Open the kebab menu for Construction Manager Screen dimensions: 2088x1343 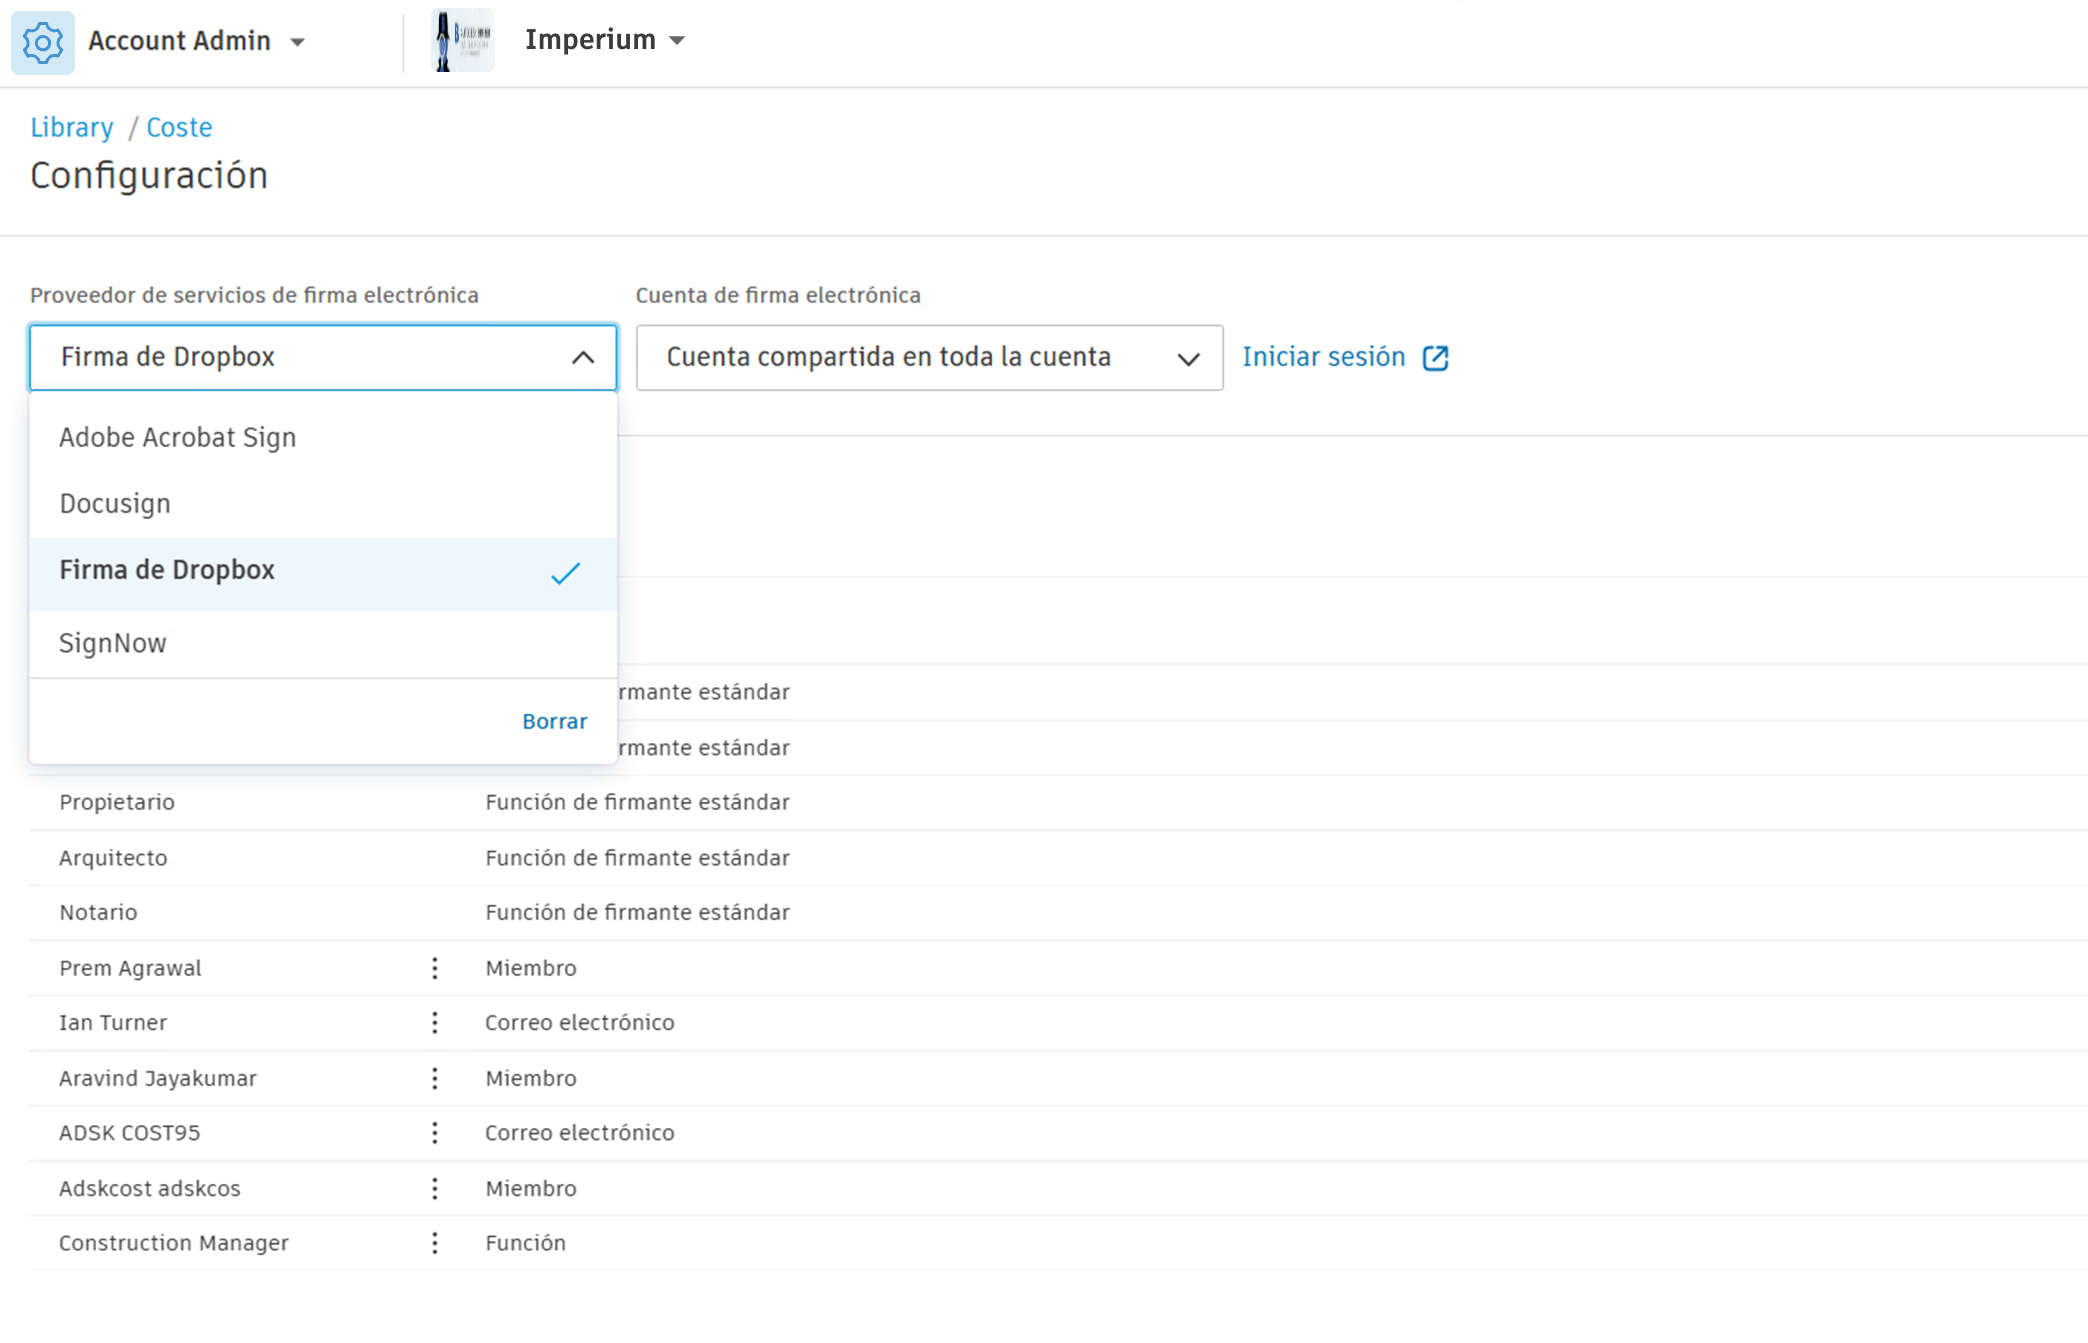(434, 1243)
